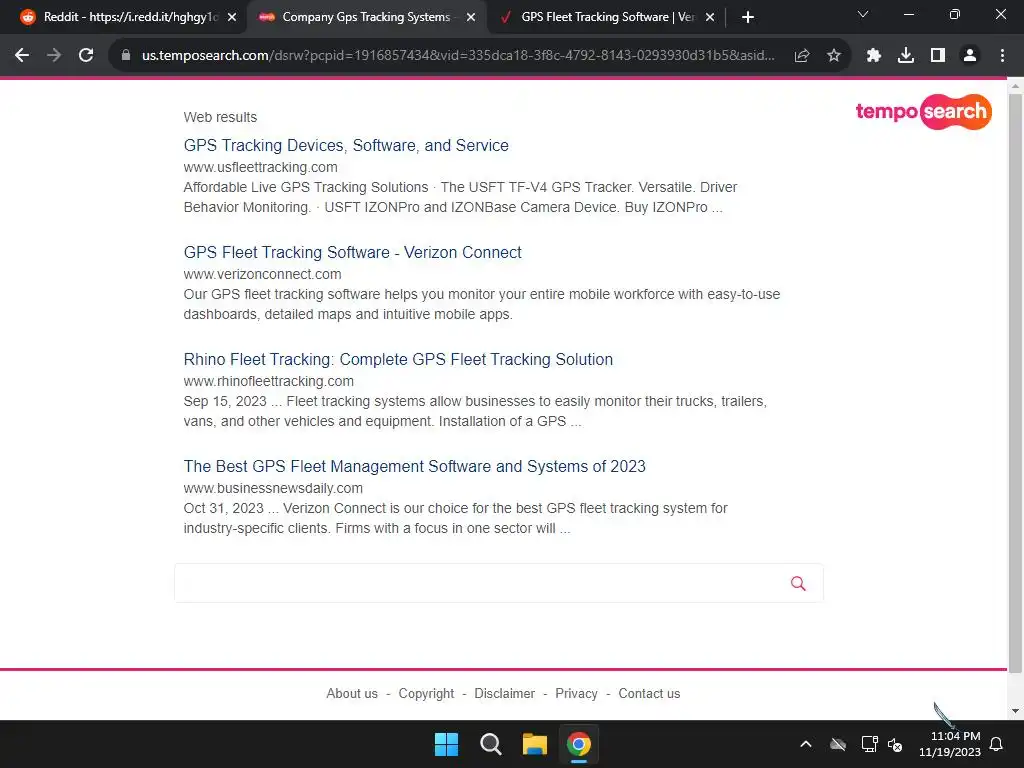Open the Copyright footer link

426,694
